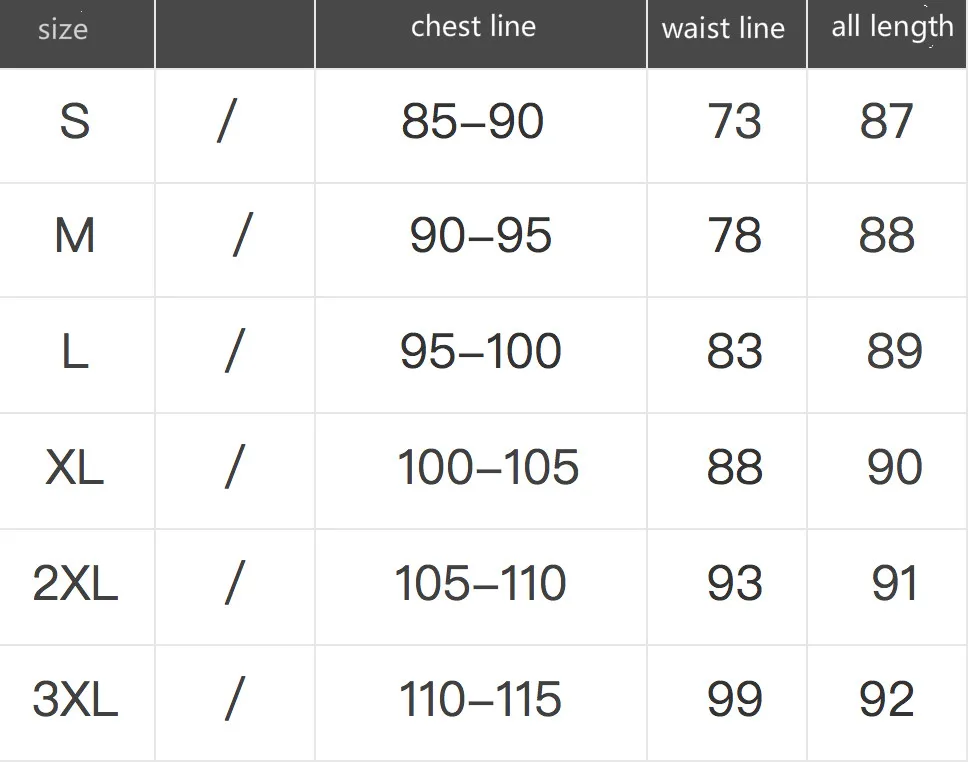Click the M size cell
The height and width of the screenshot is (762, 968).
coord(75,236)
